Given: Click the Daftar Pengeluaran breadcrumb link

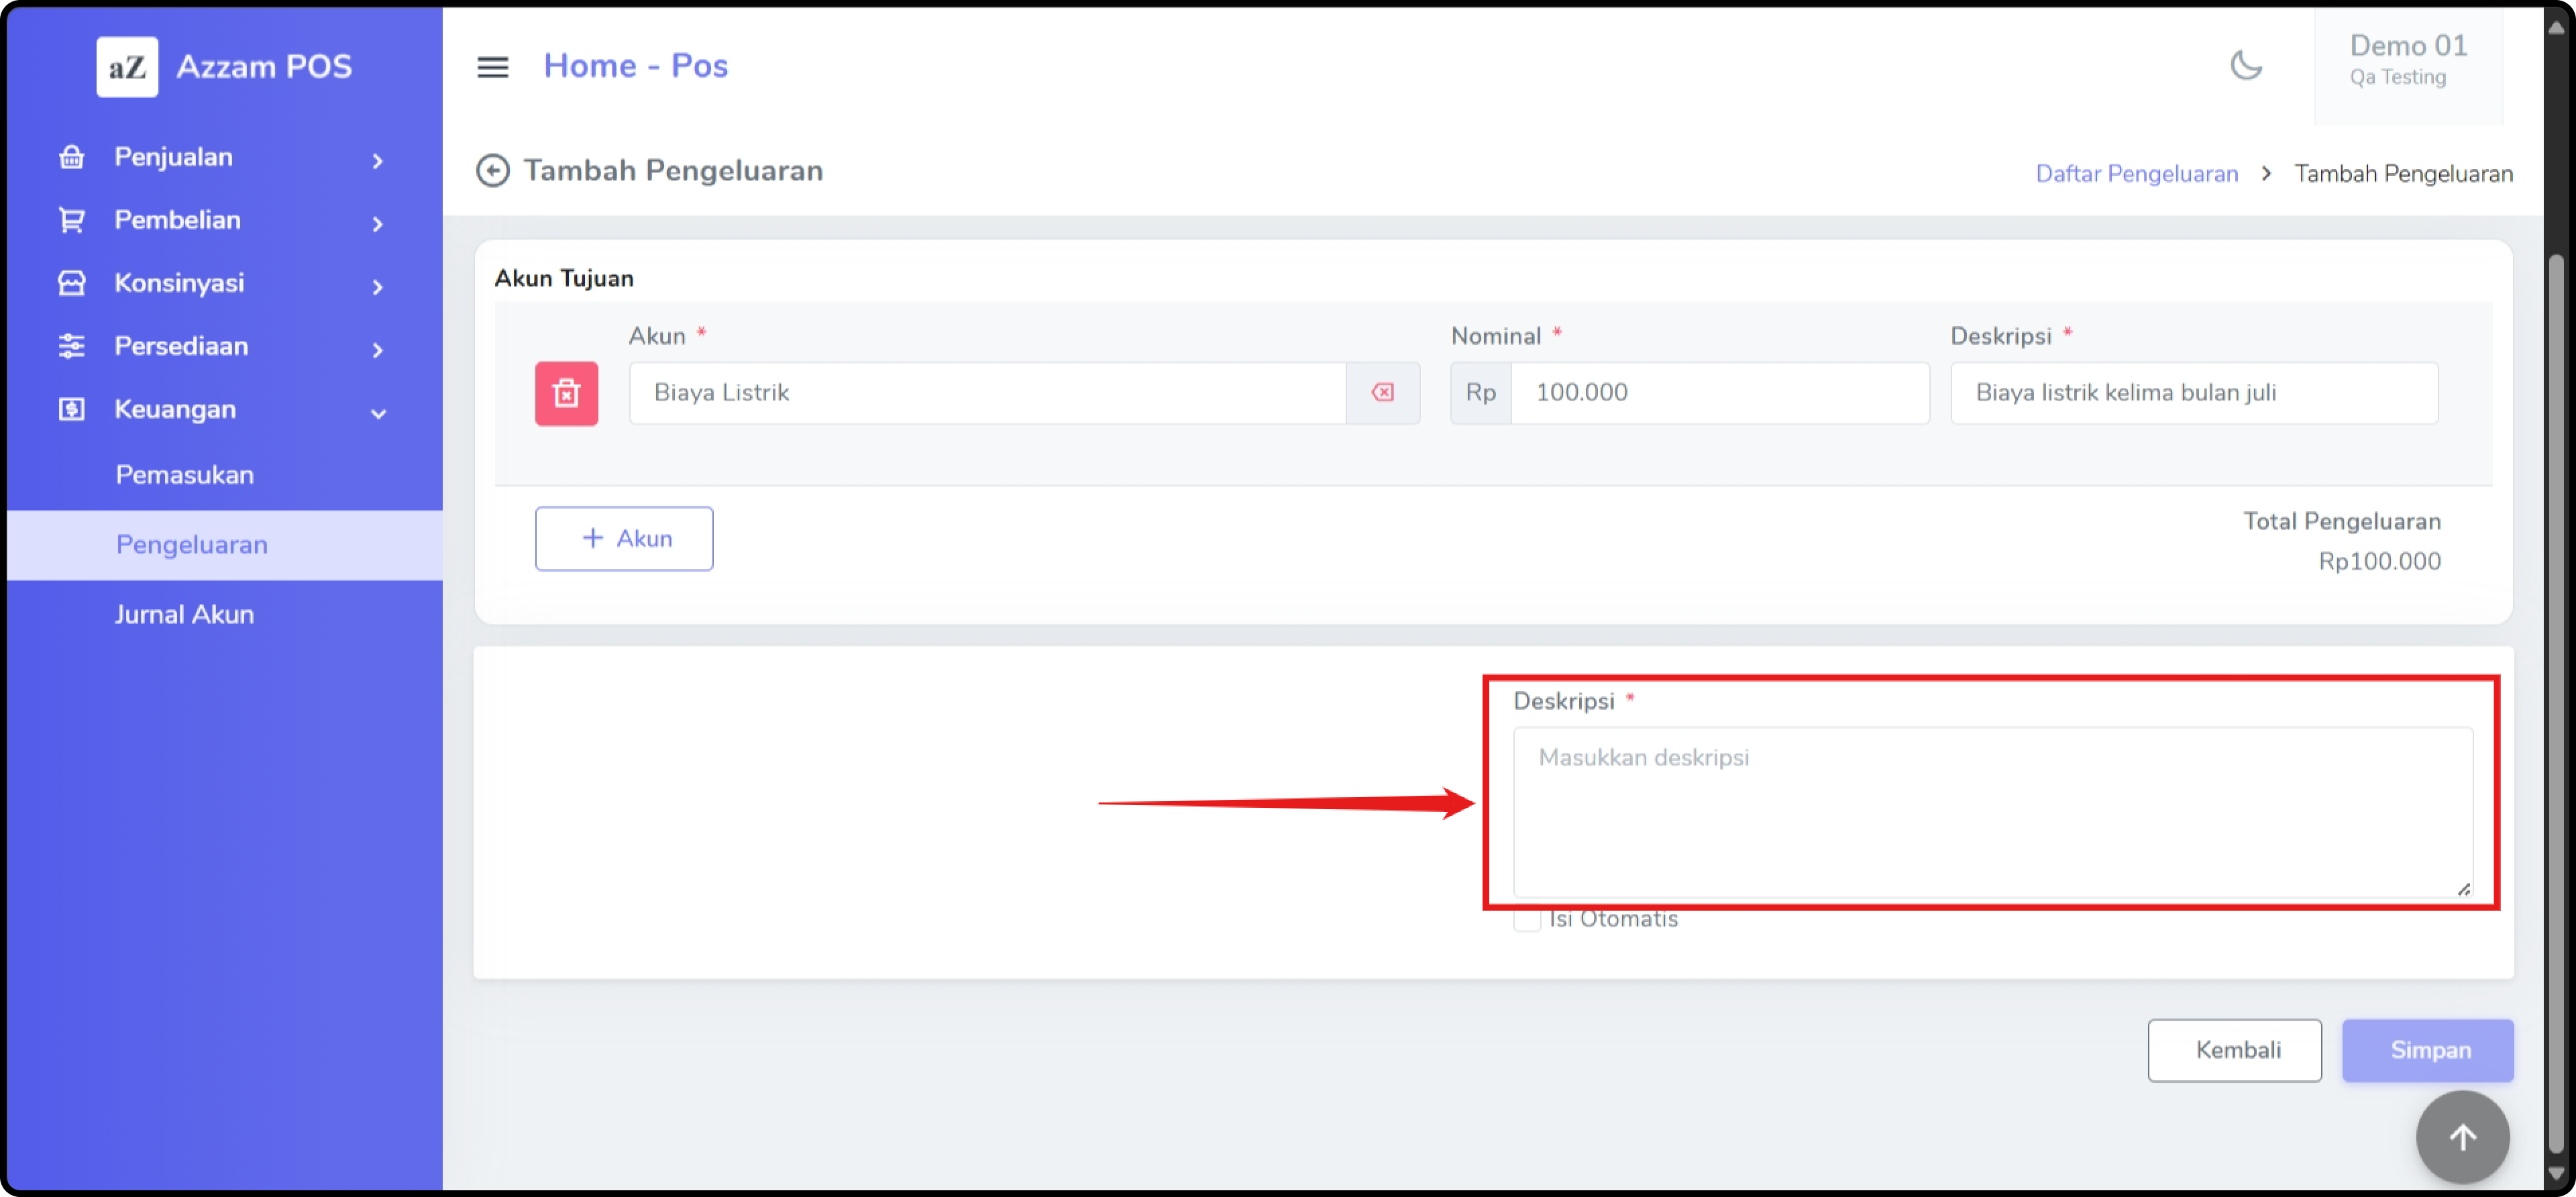Looking at the screenshot, I should [2136, 174].
